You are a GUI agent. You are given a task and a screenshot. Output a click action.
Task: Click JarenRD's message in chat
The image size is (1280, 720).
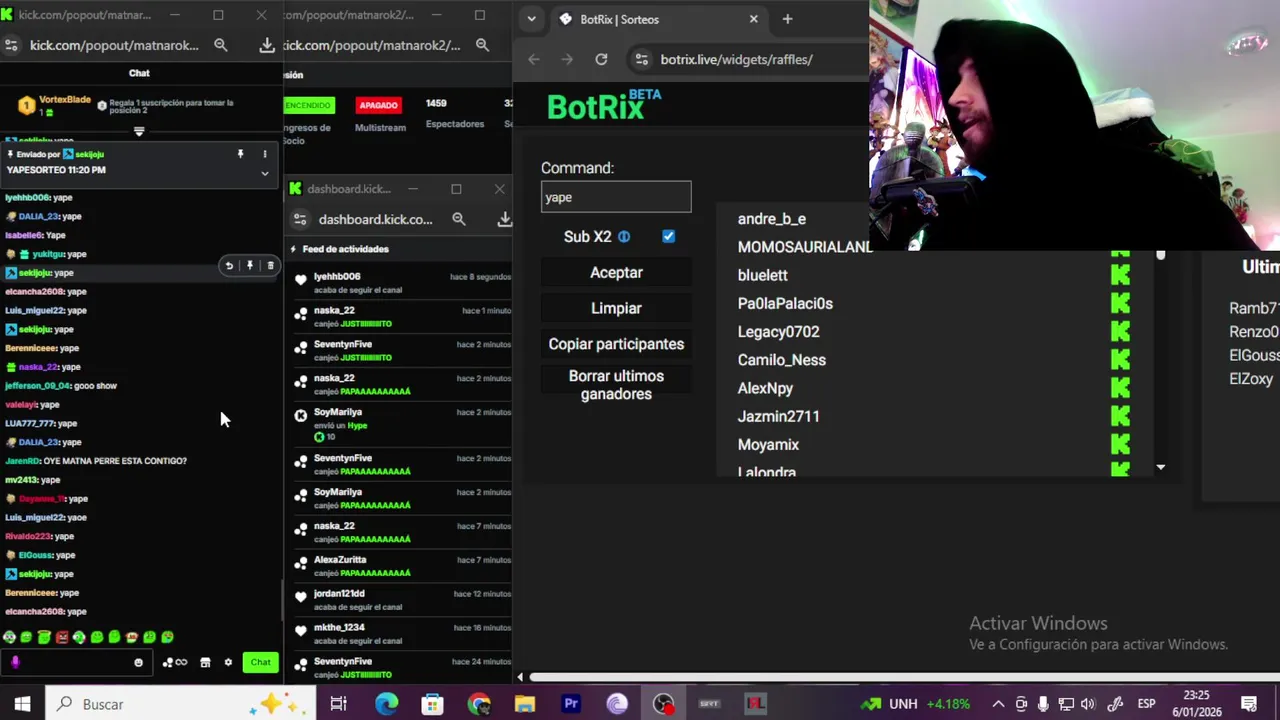click(96, 461)
